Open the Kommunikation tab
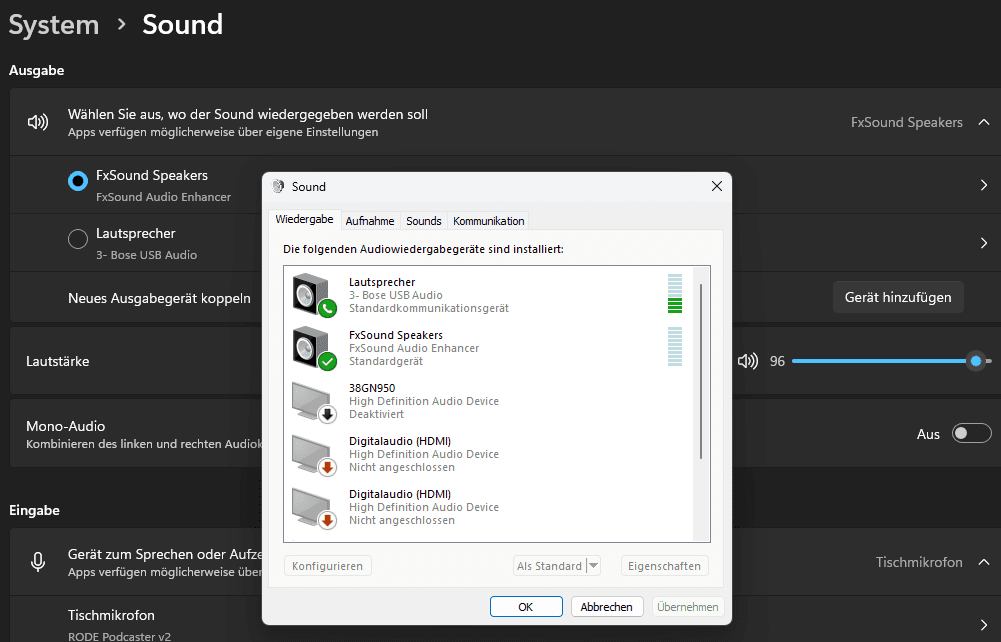The width and height of the screenshot is (1001, 642). click(488, 221)
